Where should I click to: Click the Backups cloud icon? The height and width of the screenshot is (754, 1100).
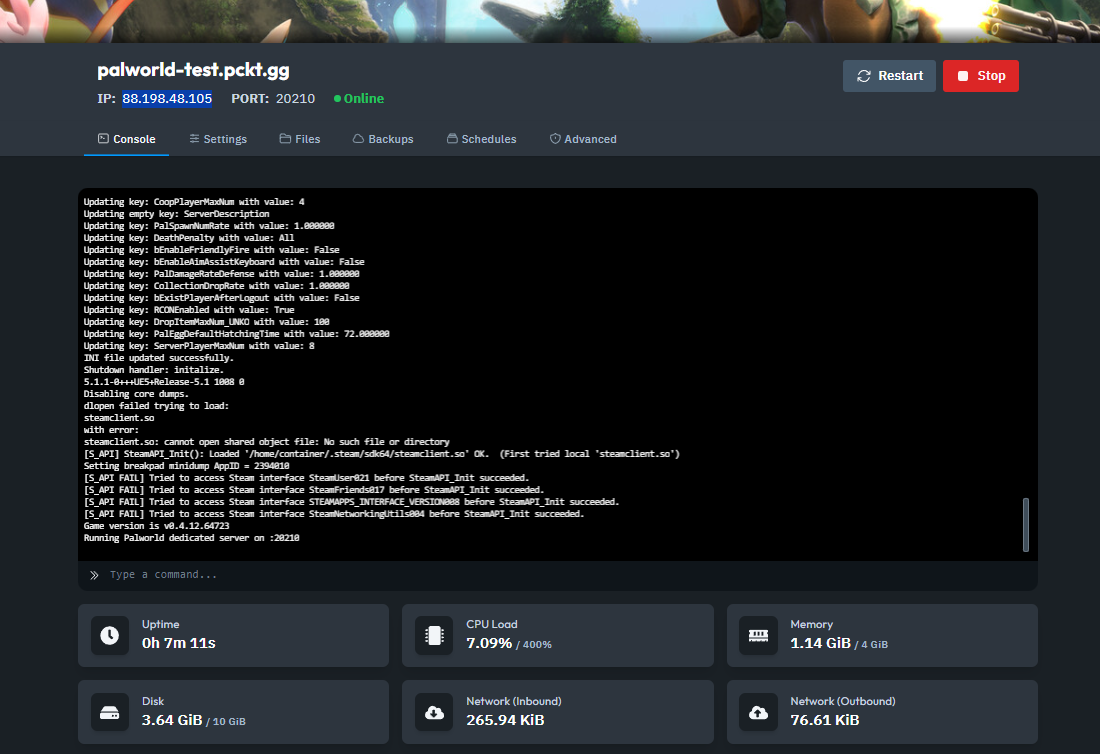tap(358, 138)
